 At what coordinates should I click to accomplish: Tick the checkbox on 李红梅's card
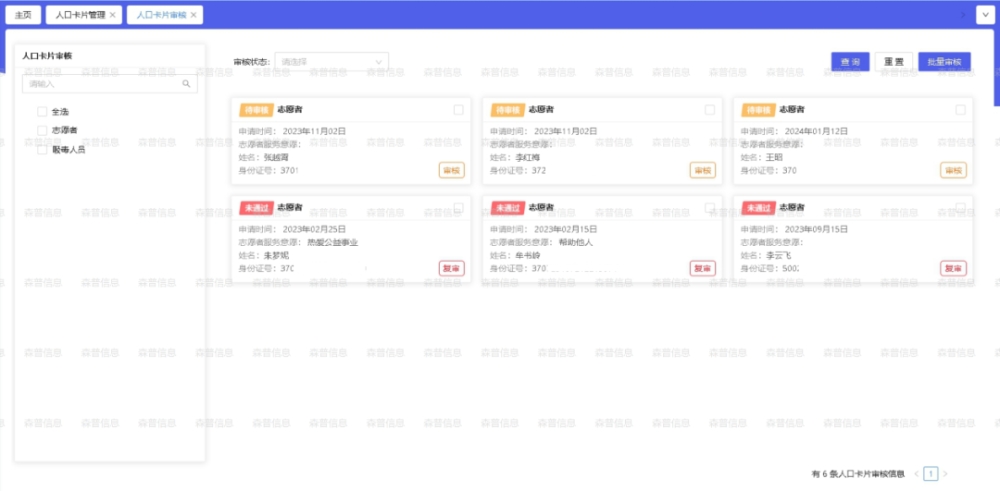tap(709, 110)
